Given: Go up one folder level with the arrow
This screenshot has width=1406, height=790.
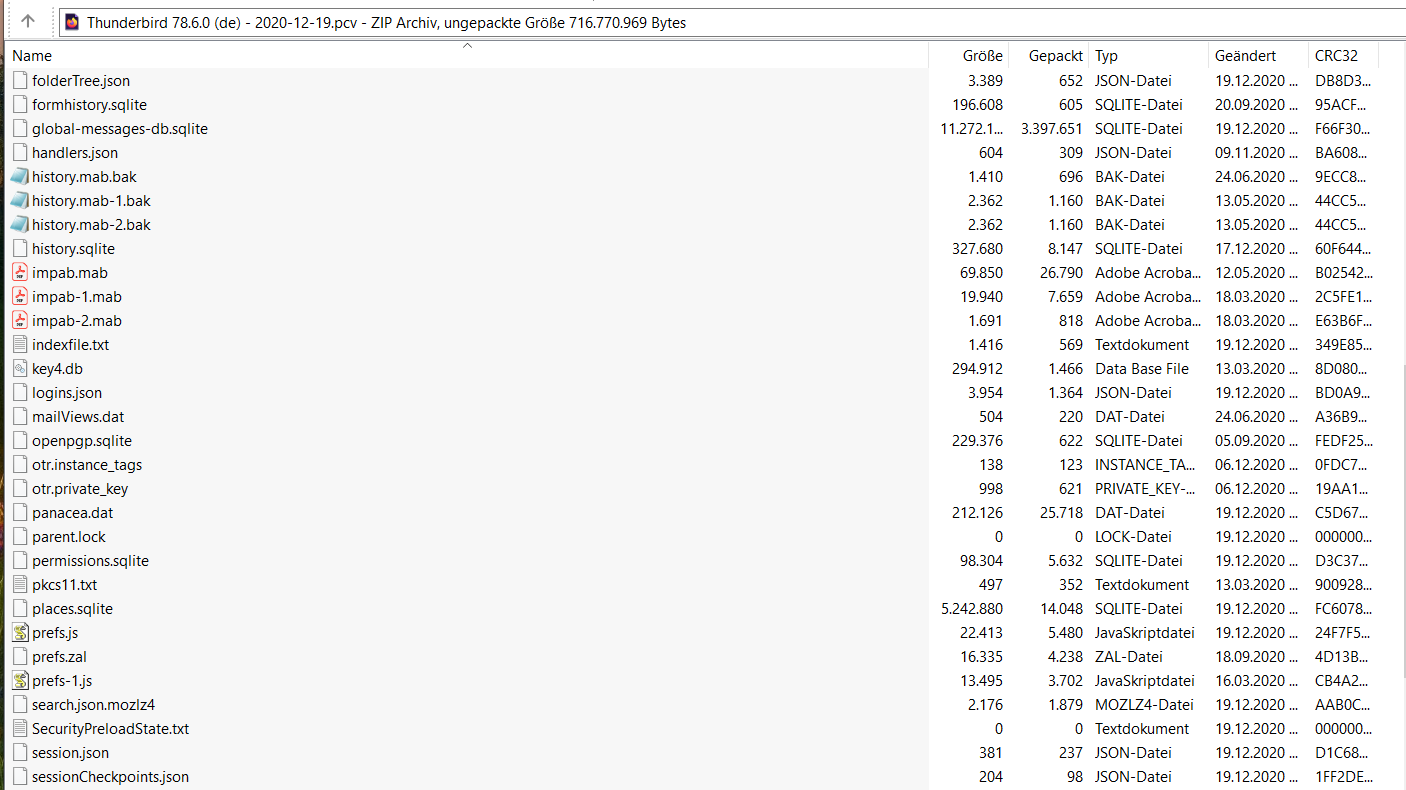Looking at the screenshot, I should coord(28,21).
